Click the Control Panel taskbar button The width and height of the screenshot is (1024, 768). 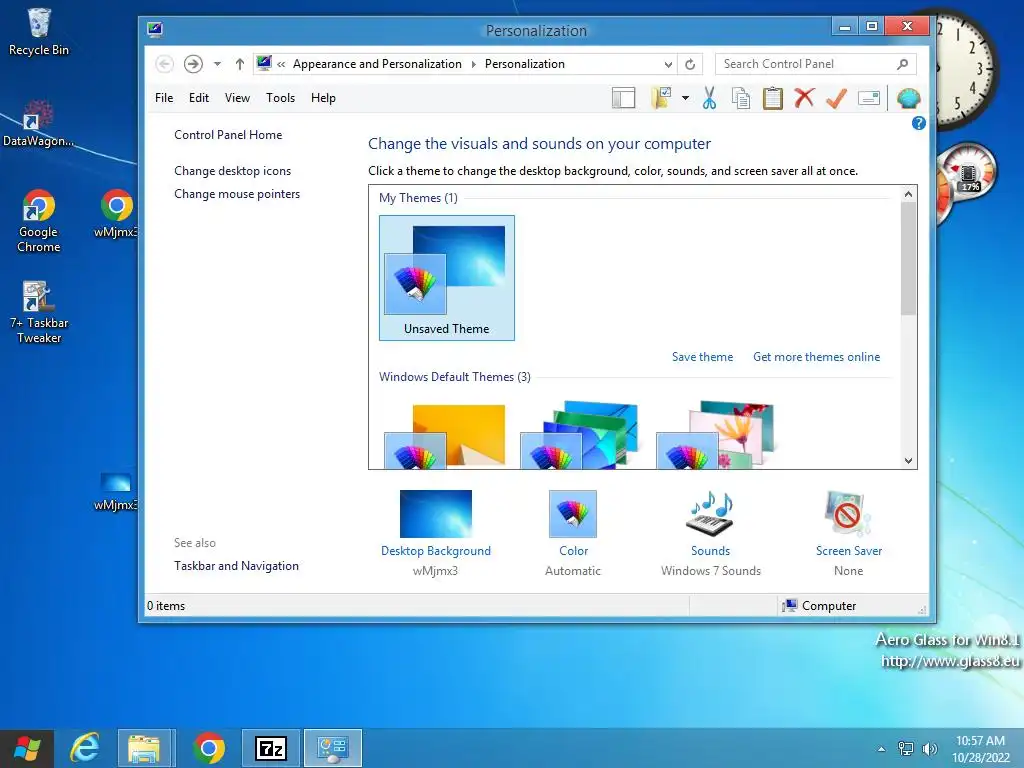[x=333, y=748]
